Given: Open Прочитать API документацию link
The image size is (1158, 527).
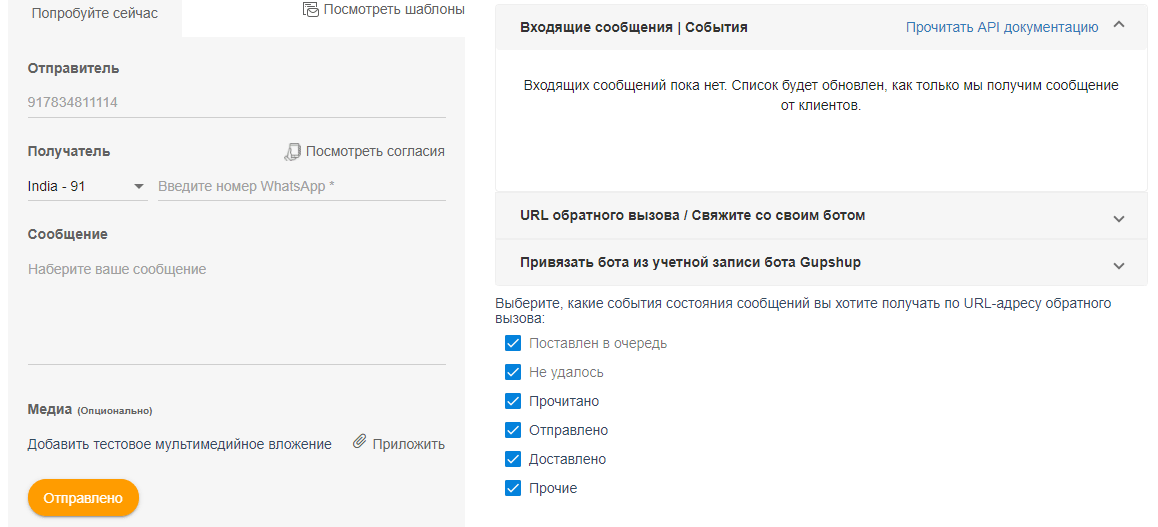Looking at the screenshot, I should (x=1002, y=27).
